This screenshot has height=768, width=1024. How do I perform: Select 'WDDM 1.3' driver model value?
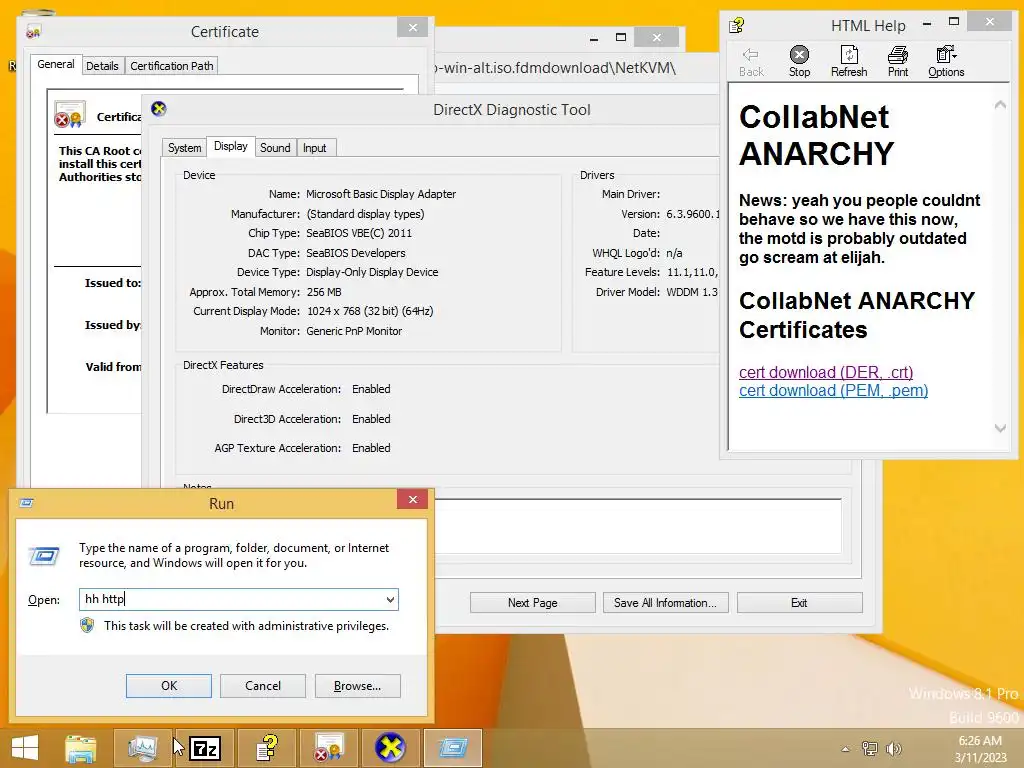(x=692, y=292)
